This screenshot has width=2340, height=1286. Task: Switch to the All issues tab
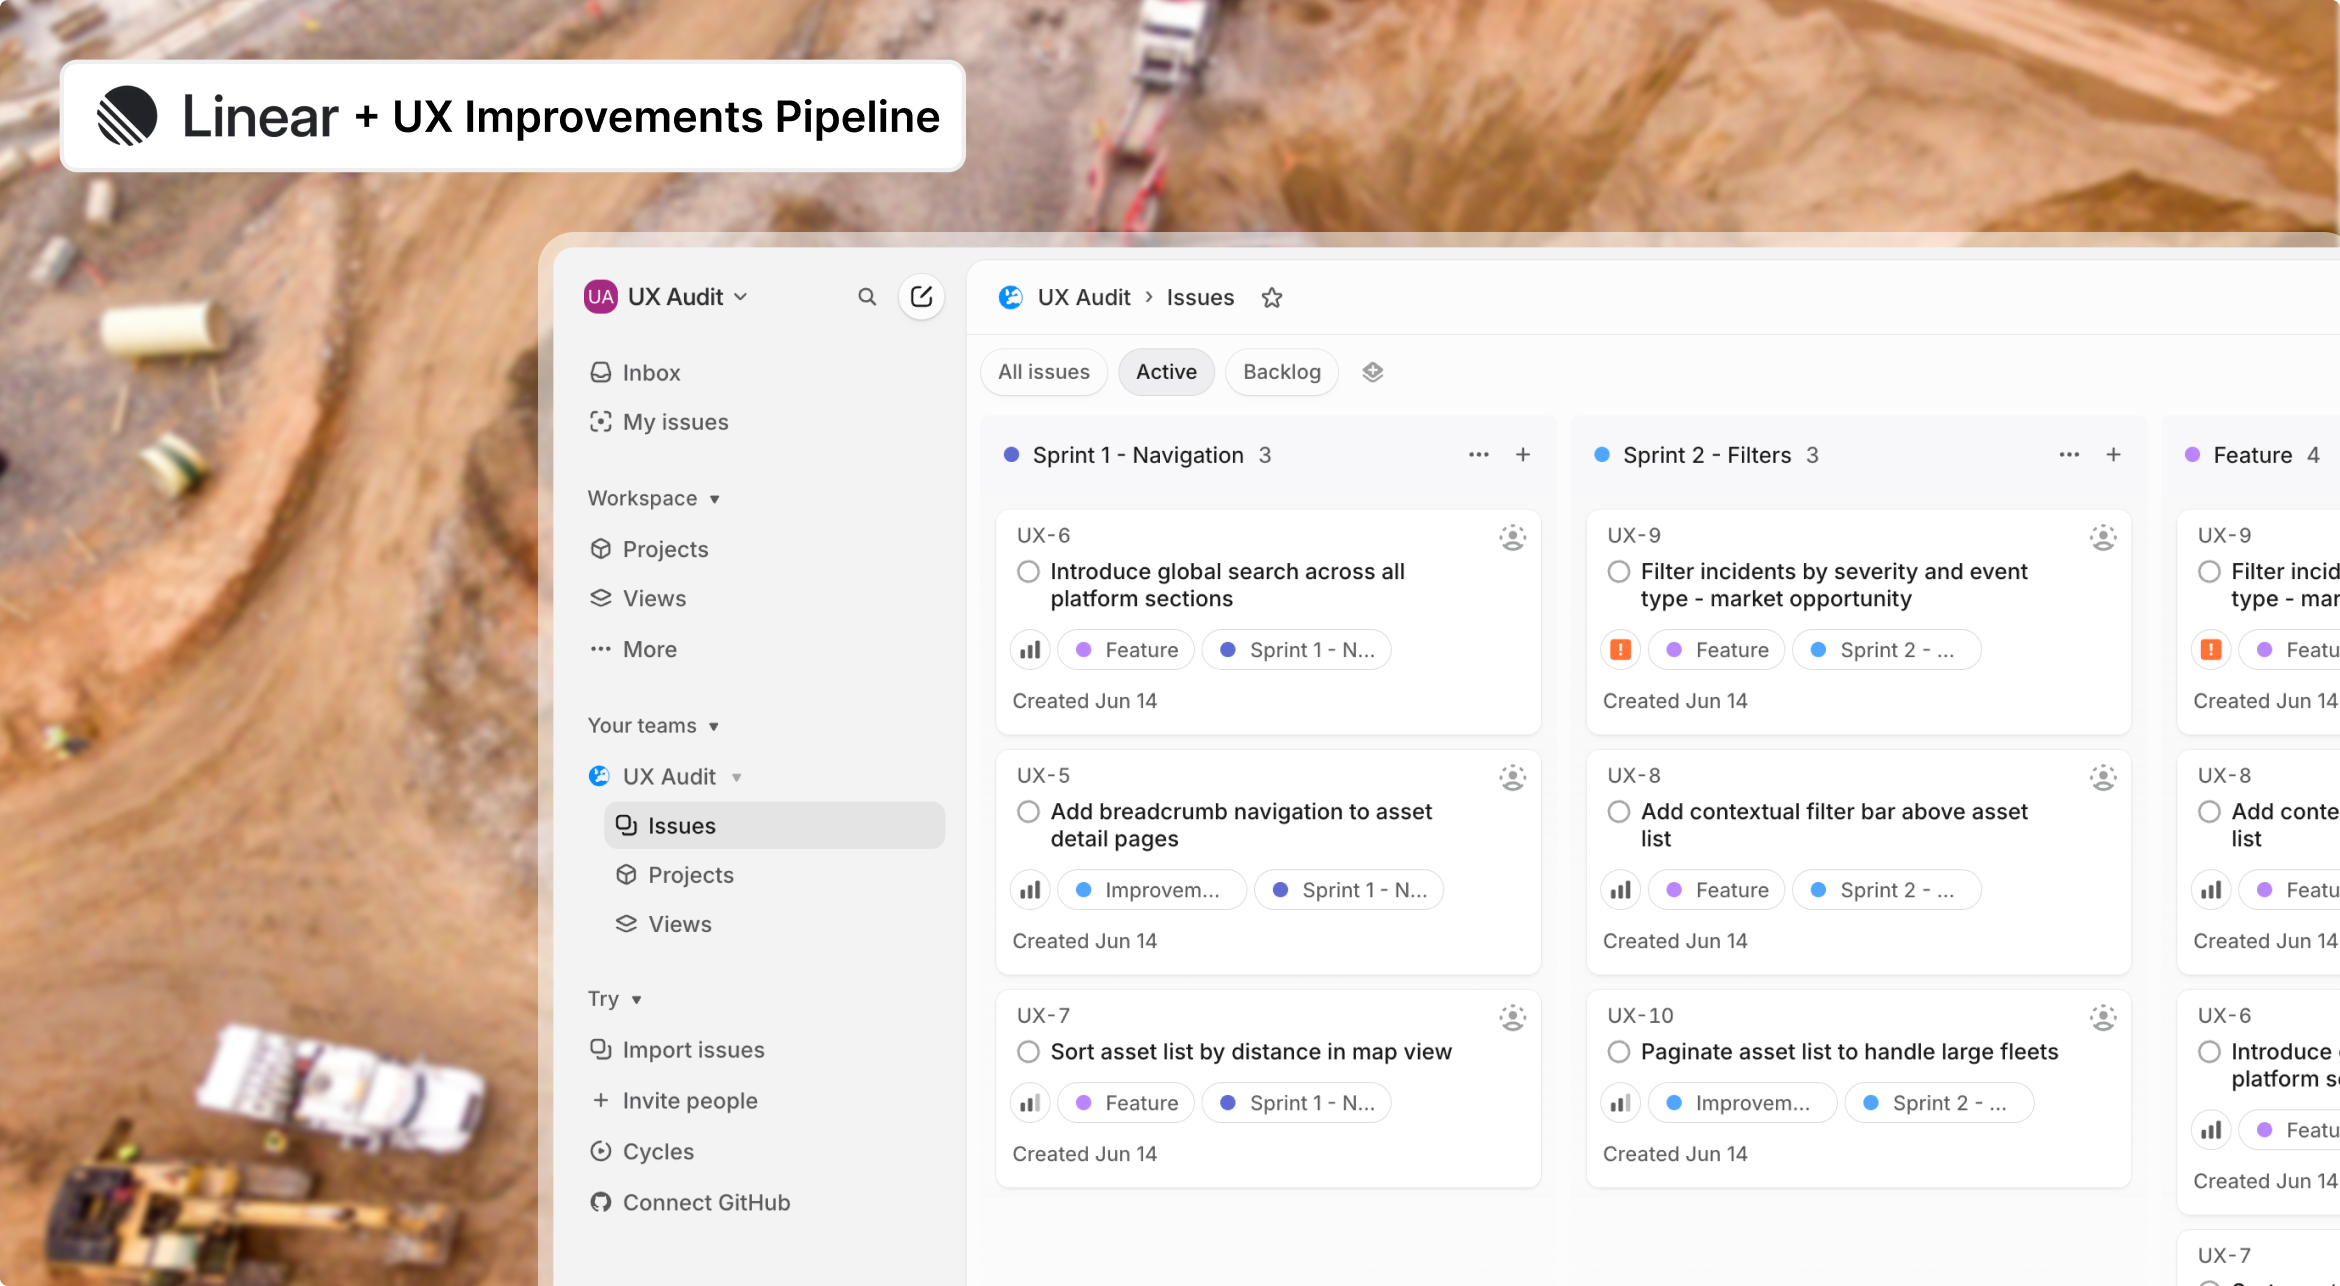(x=1044, y=372)
